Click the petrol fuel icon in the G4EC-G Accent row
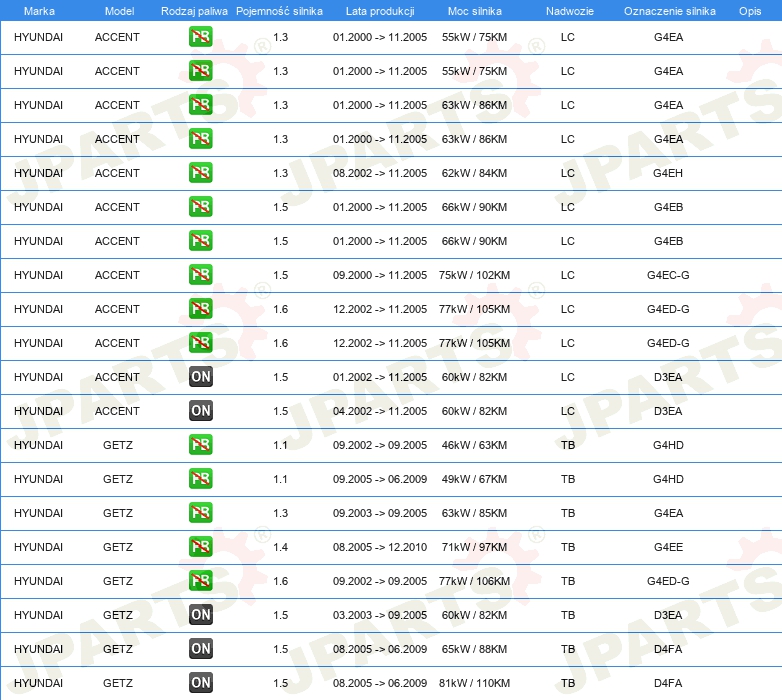The image size is (782, 700). point(200,274)
